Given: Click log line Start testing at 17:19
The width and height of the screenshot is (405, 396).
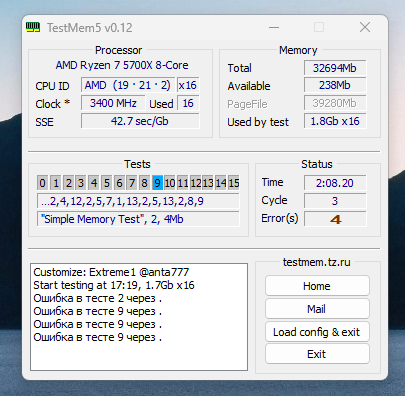Looking at the screenshot, I should pyautogui.click(x=114, y=285).
